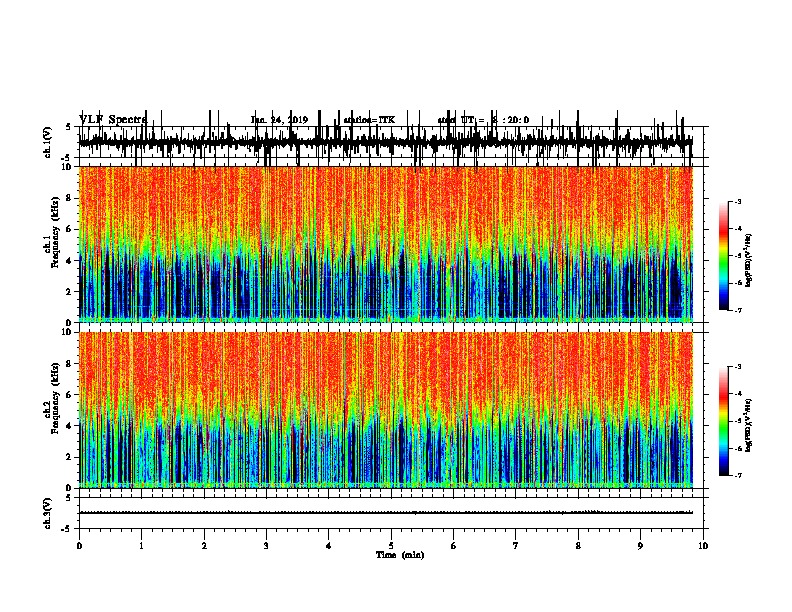Click the '-3' value on ch.2 color bar
Image resolution: width=792 pixels, height=612 pixels.
[738, 367]
